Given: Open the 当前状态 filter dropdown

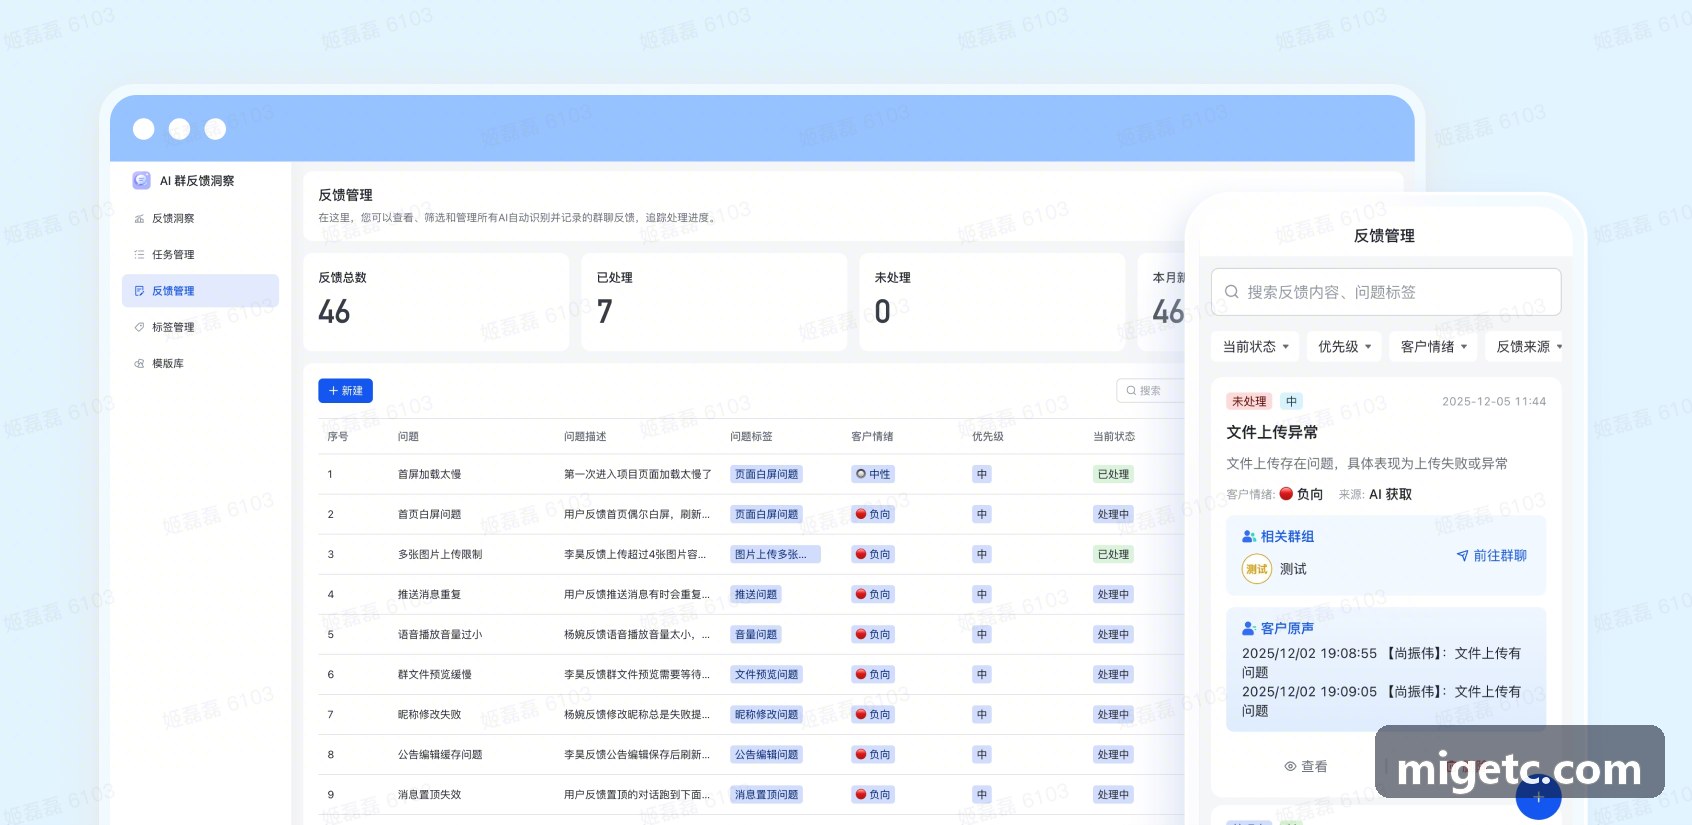Looking at the screenshot, I should coord(1255,347).
